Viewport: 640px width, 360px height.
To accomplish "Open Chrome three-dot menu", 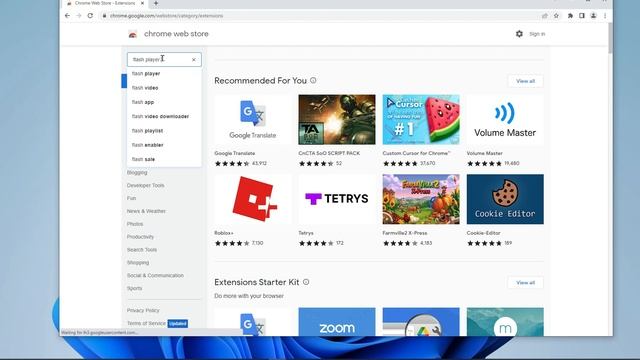I will (x=605, y=16).
